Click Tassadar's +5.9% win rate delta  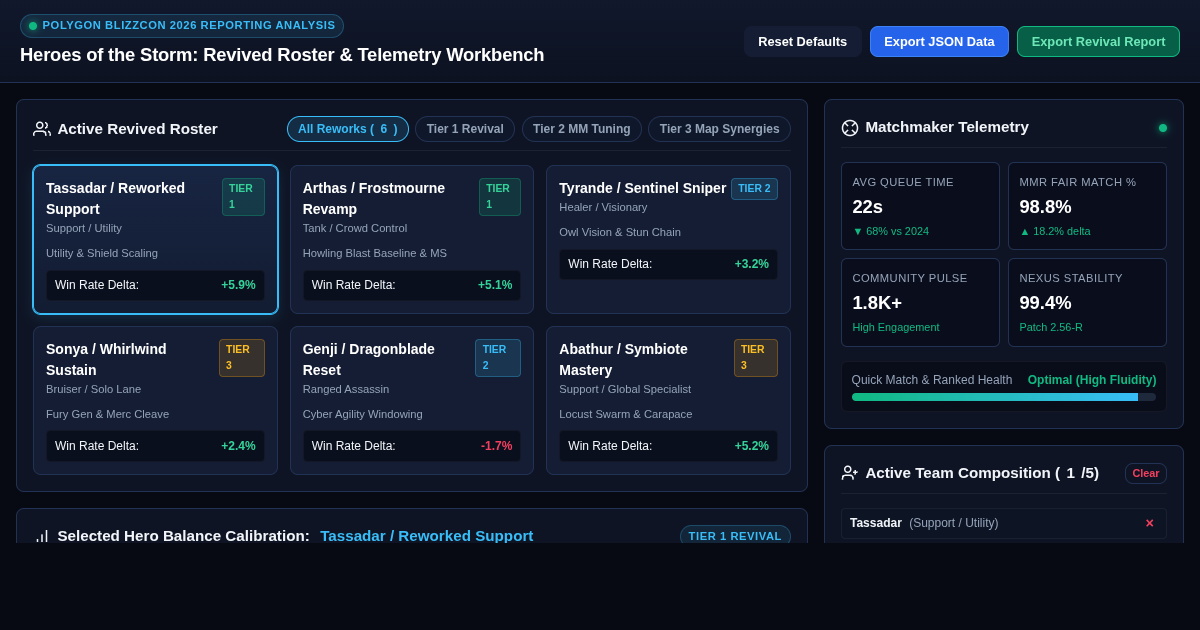tap(238, 285)
